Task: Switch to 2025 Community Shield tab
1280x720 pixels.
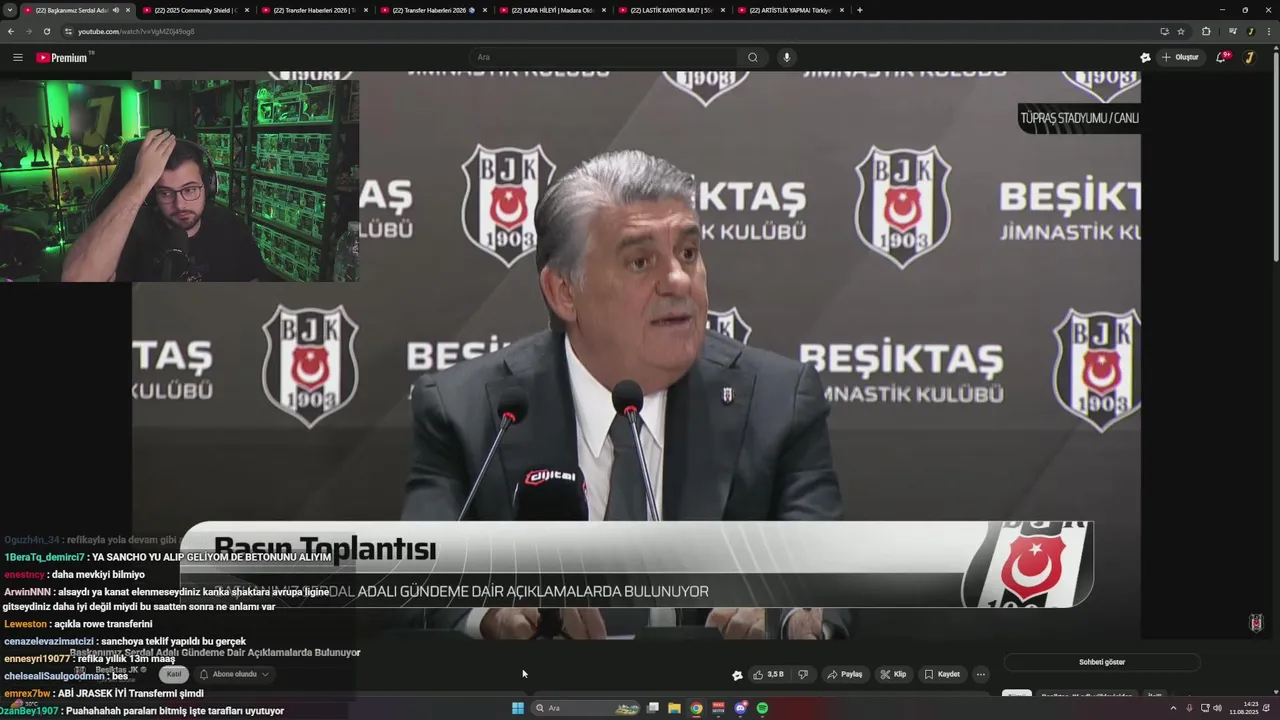Action: pos(195,10)
